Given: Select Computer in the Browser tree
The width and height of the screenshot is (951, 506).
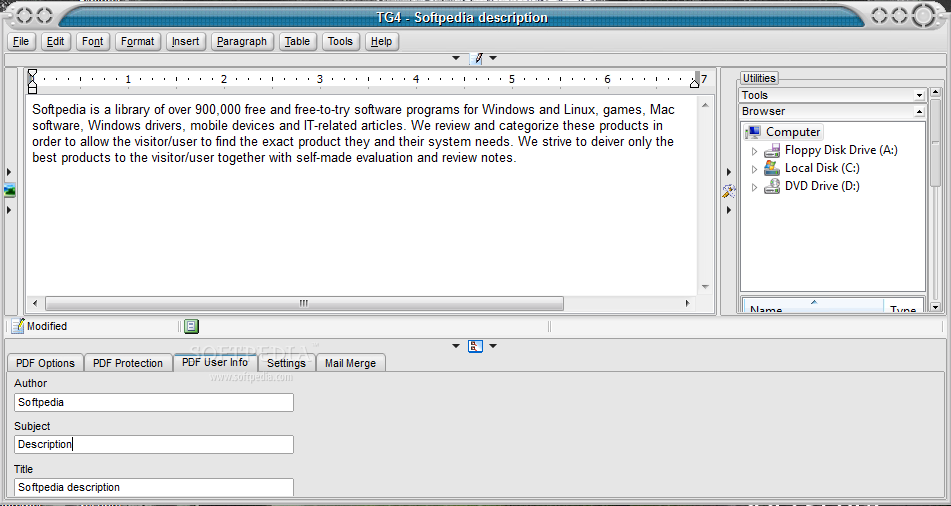Looking at the screenshot, I should click(793, 132).
